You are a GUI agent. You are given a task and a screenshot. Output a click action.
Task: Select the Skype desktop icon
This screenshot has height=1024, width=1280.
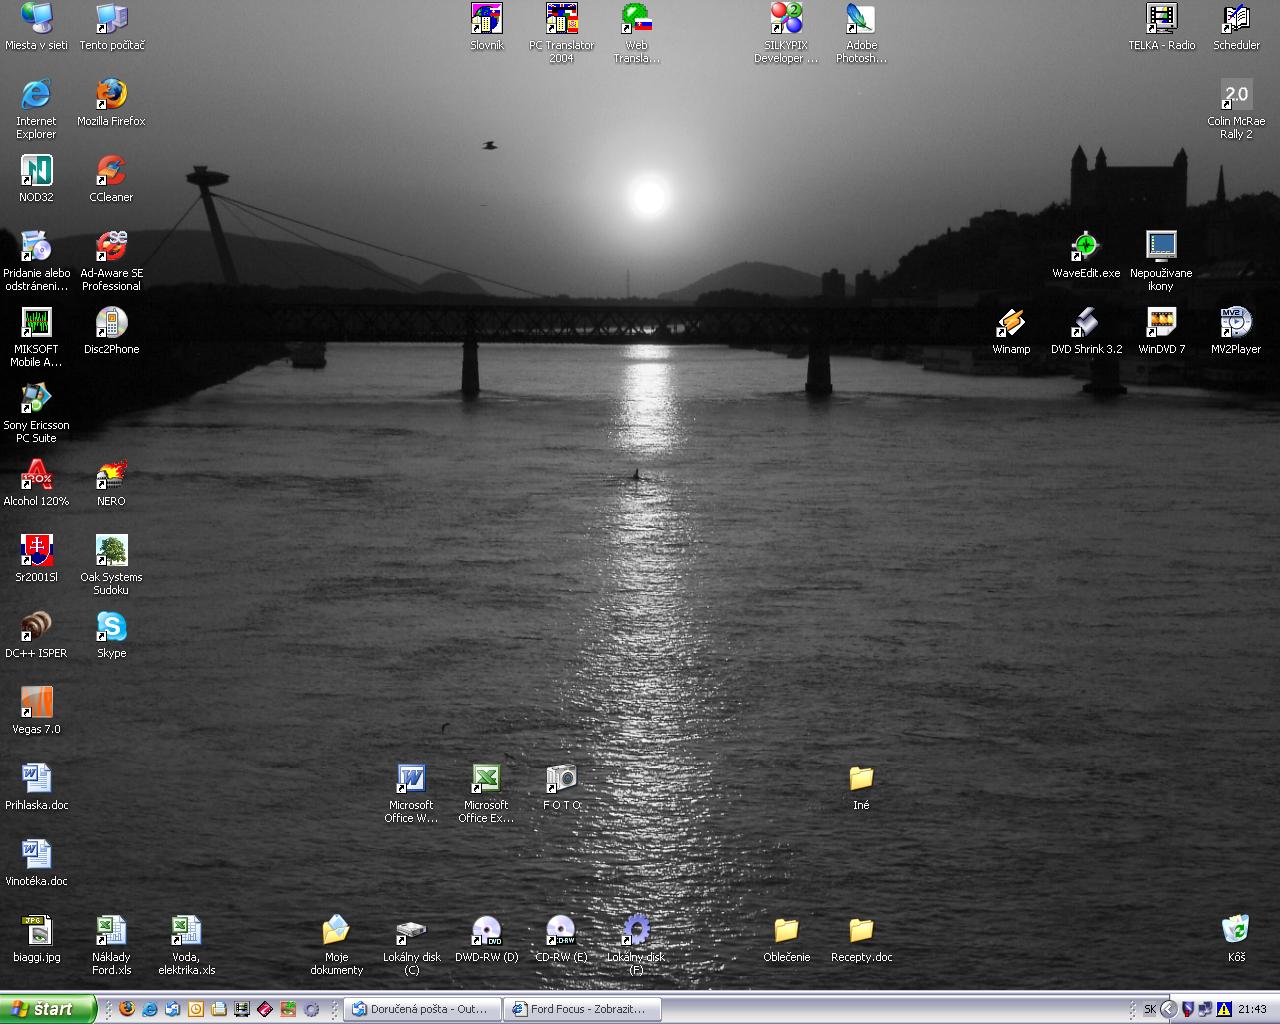[x=111, y=627]
